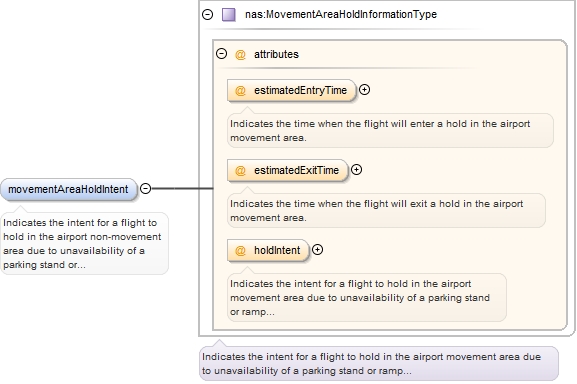Click the holdIntent note about parking stand or ramp
The width and height of the screenshot is (577, 384).
click(x=367, y=298)
